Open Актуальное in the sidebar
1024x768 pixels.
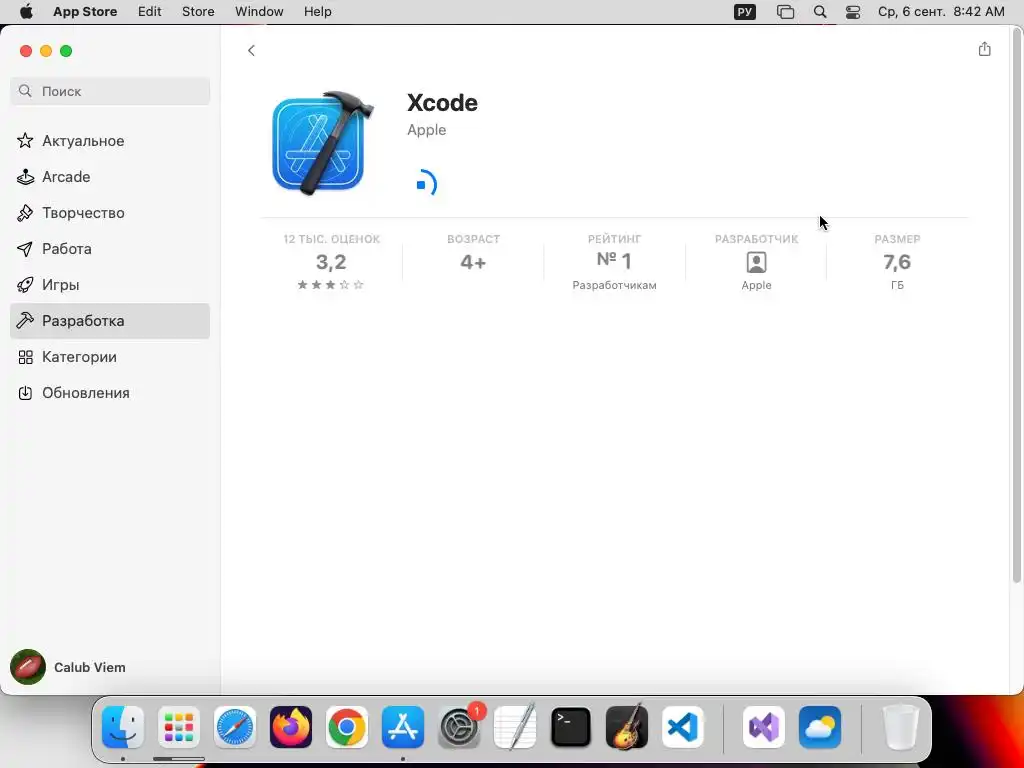pos(110,140)
